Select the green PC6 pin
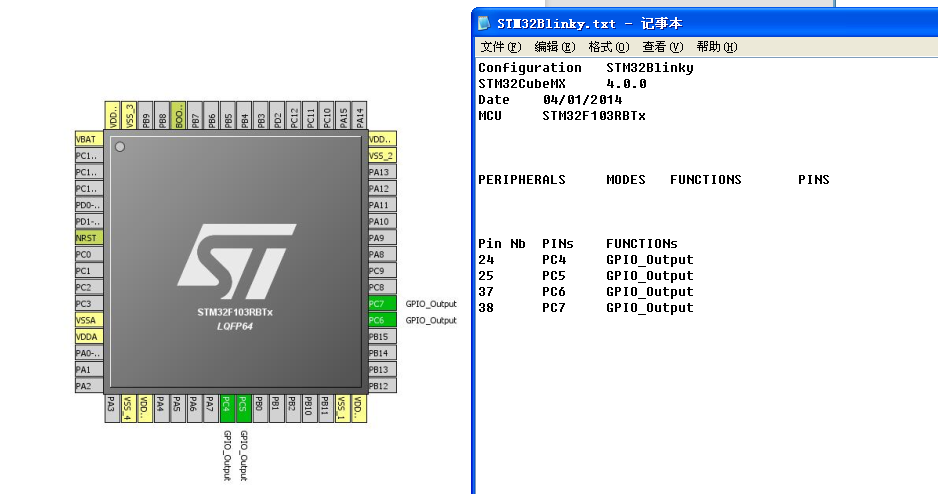This screenshot has width=938, height=494. [382, 320]
